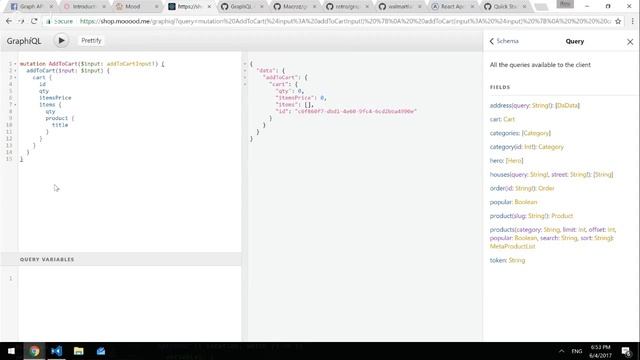
Task: Click the Secure lock indicator
Action: click(x=60, y=21)
